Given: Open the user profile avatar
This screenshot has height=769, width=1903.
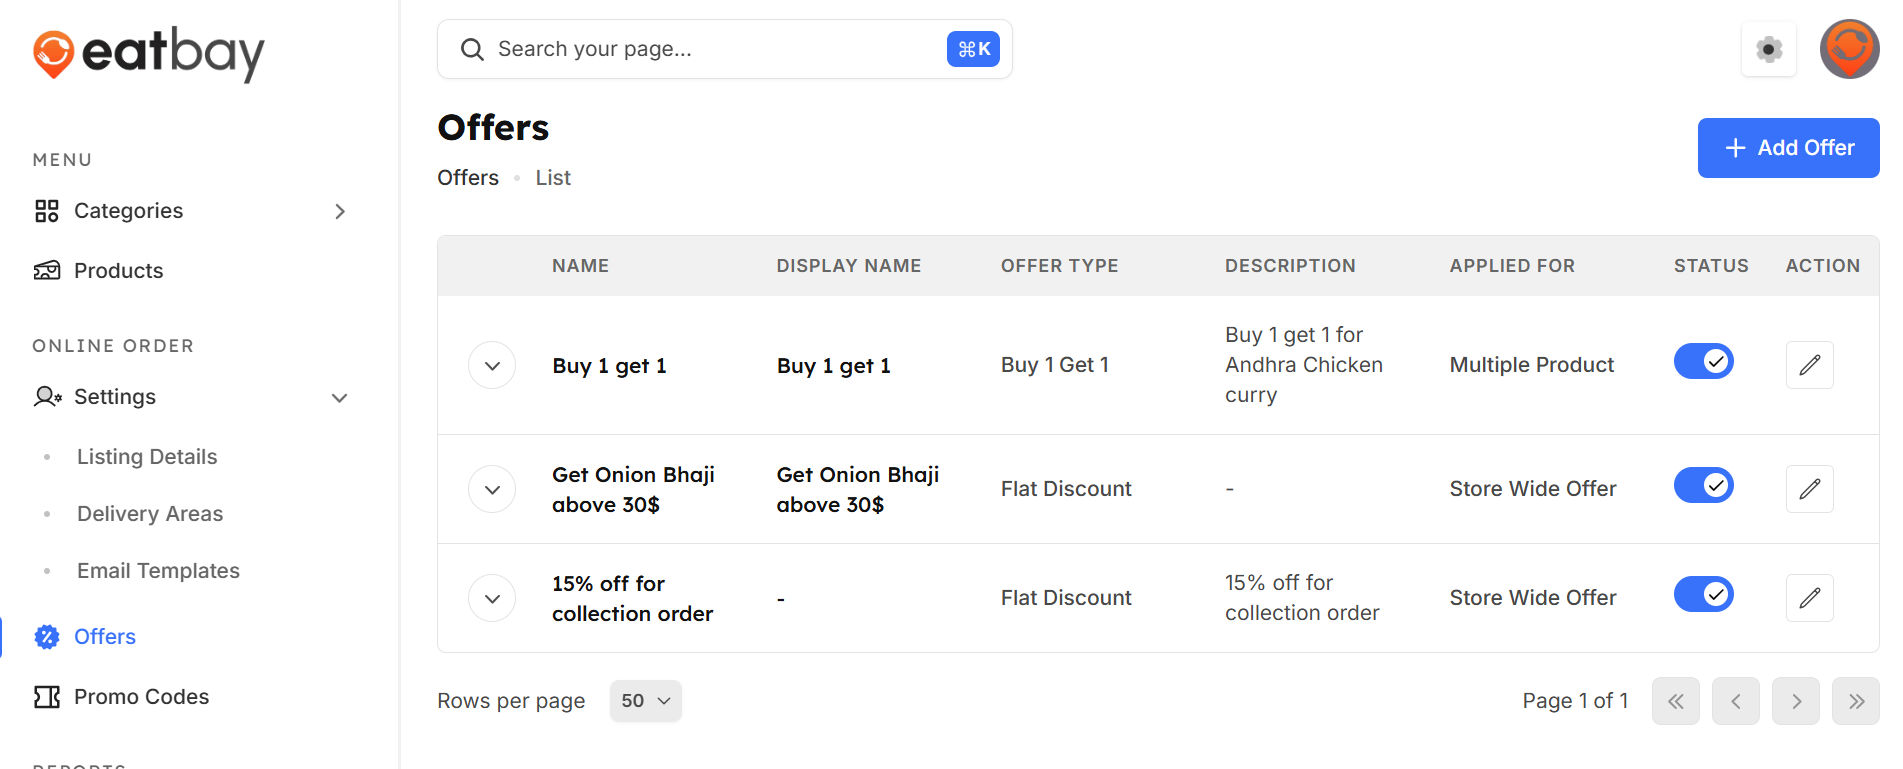Looking at the screenshot, I should 1849,49.
